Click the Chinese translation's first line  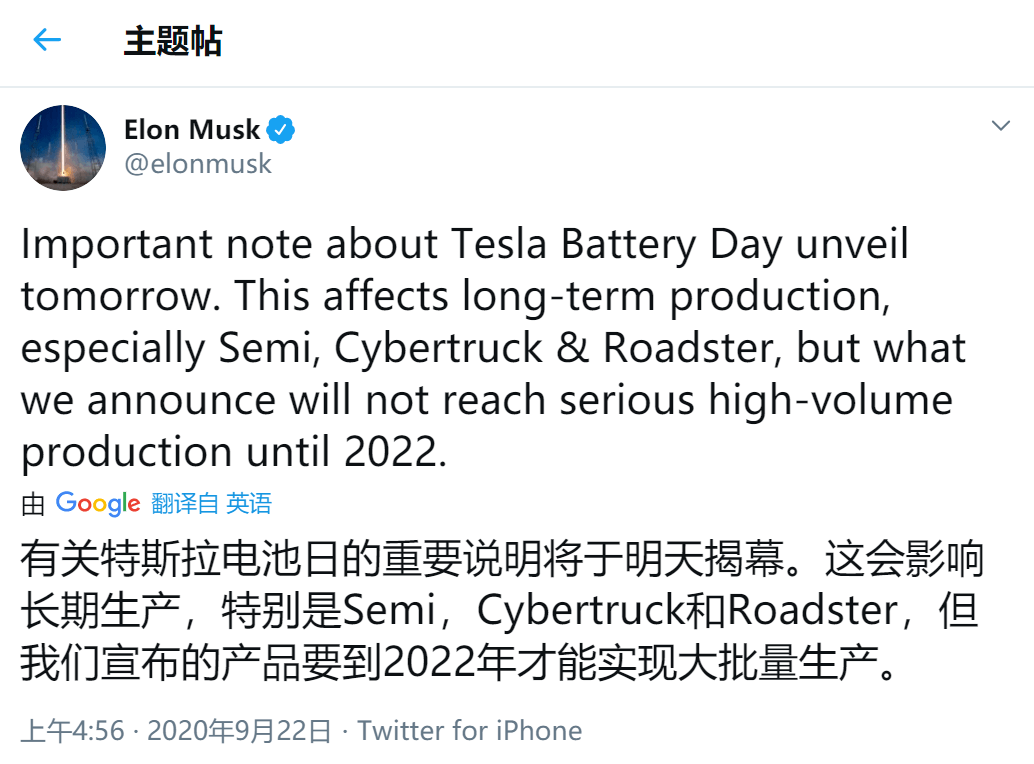502,559
